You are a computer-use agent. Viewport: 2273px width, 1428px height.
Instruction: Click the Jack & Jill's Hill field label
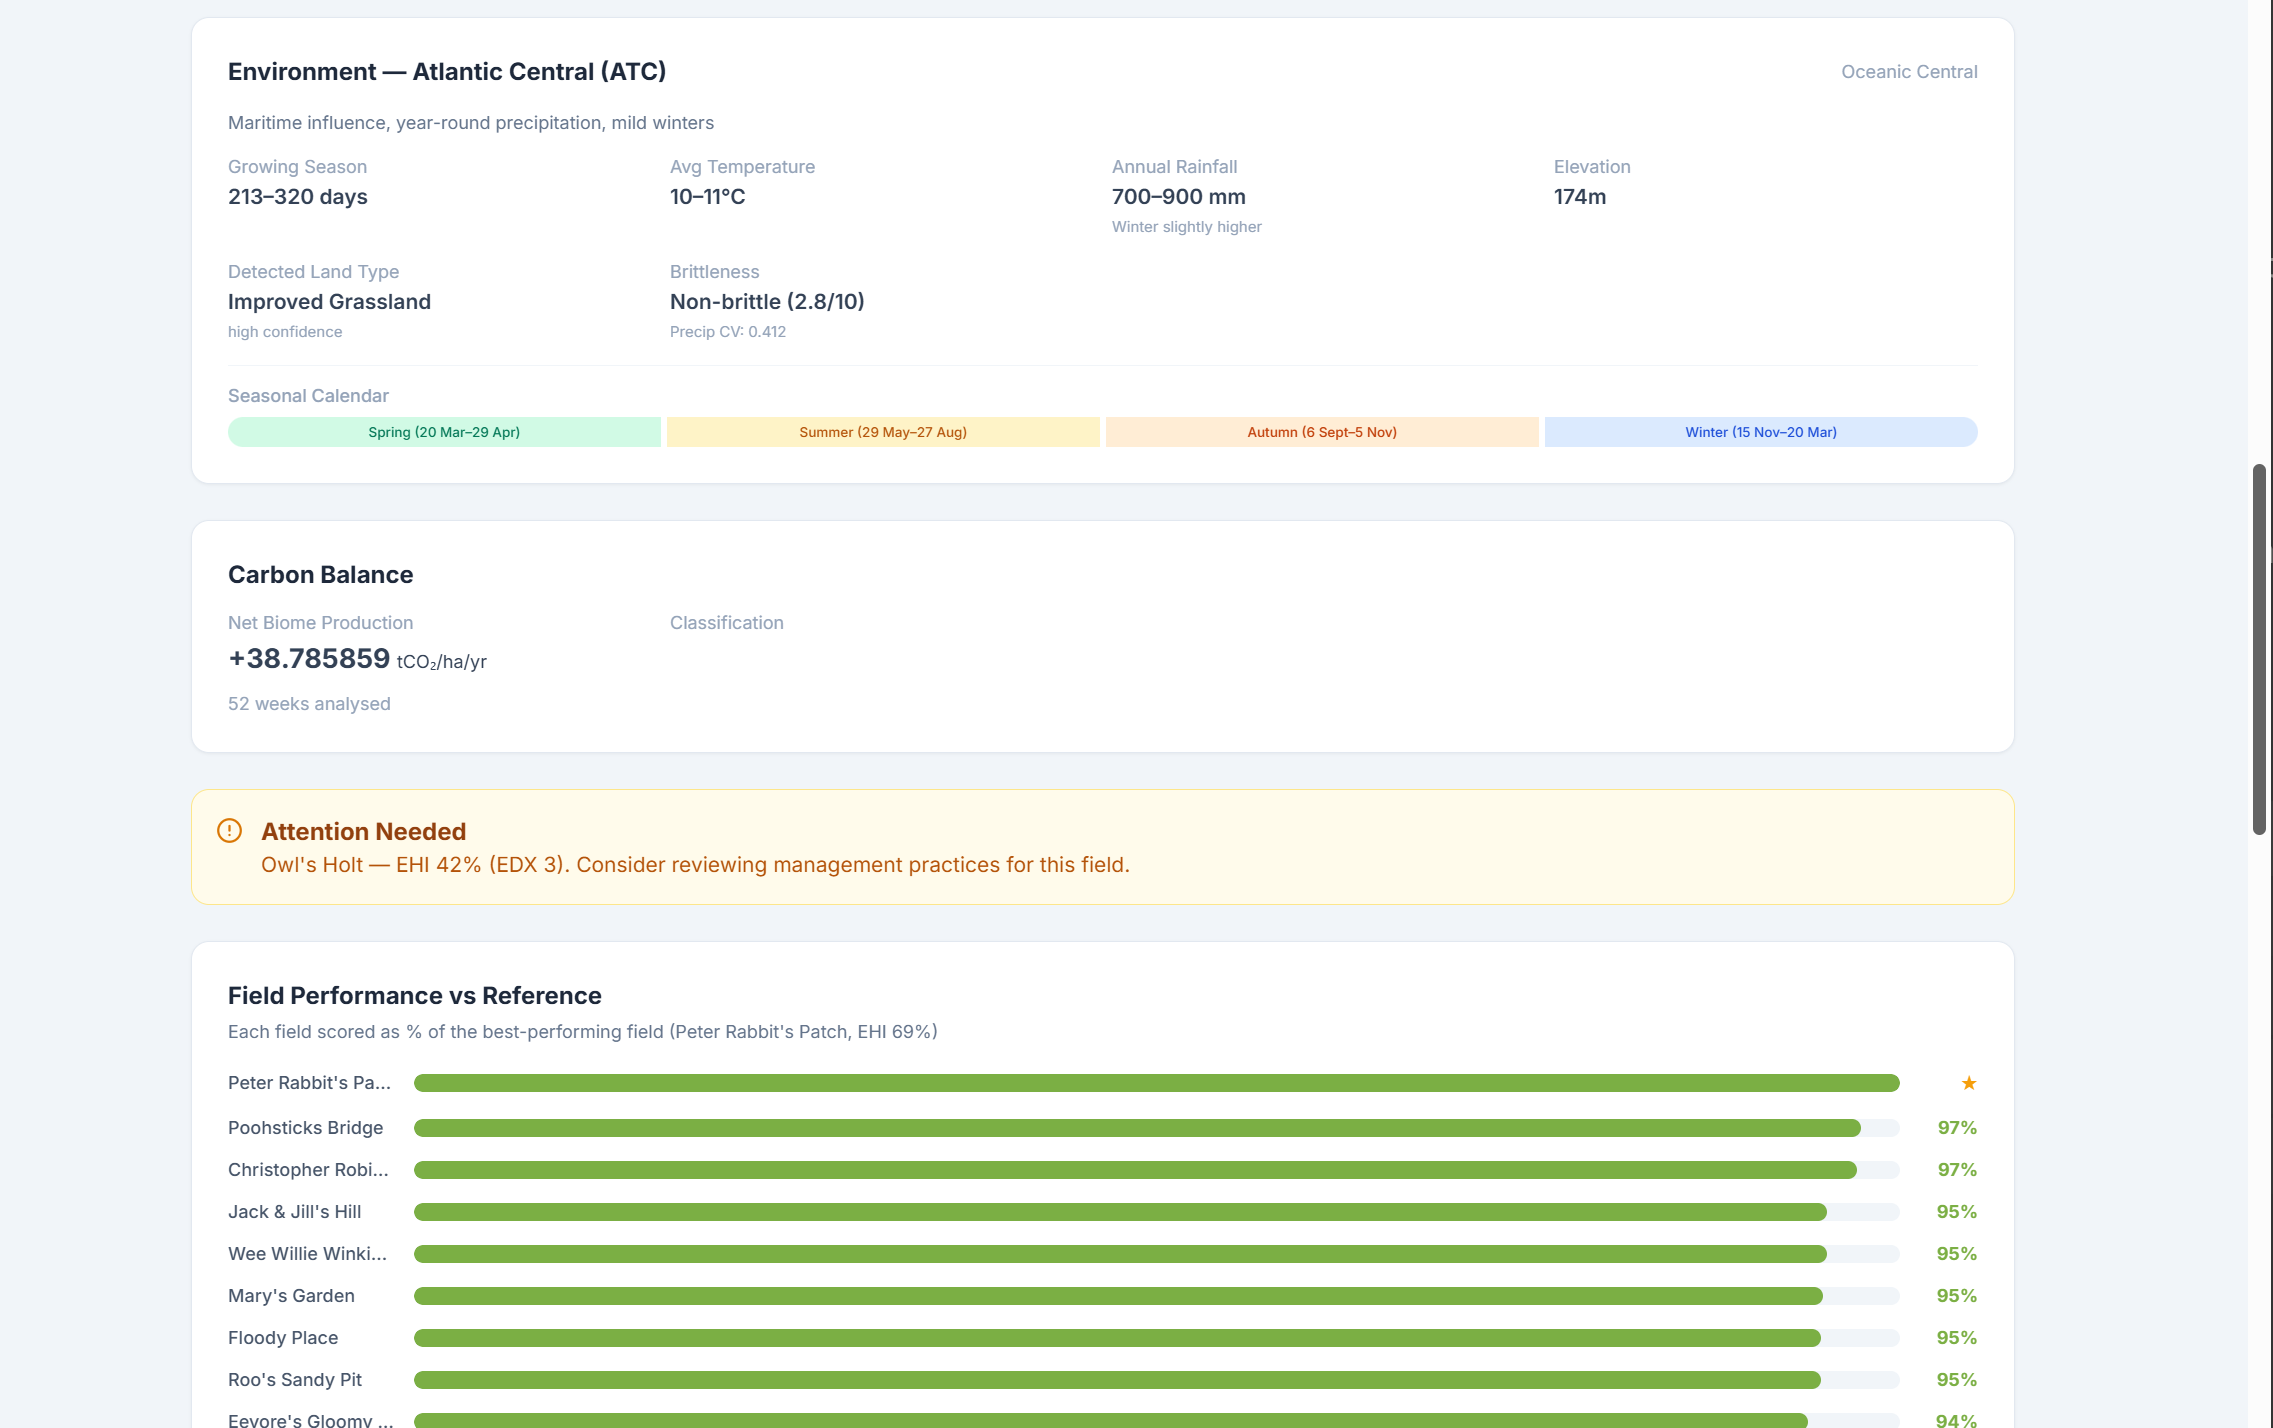(x=294, y=1212)
